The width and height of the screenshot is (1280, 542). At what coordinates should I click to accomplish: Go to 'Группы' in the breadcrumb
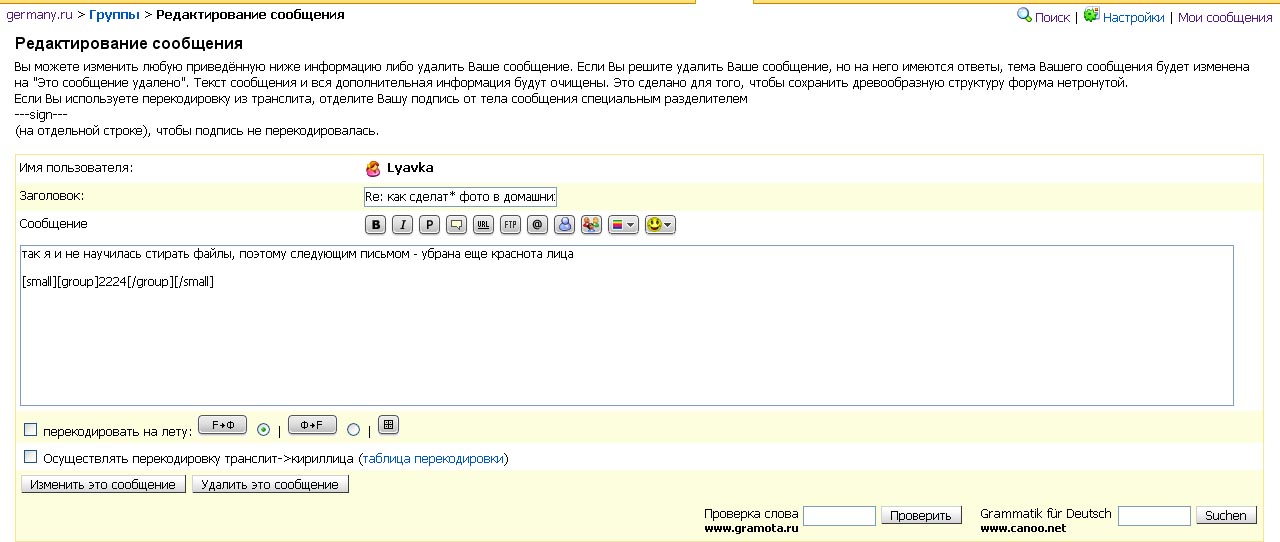[114, 15]
